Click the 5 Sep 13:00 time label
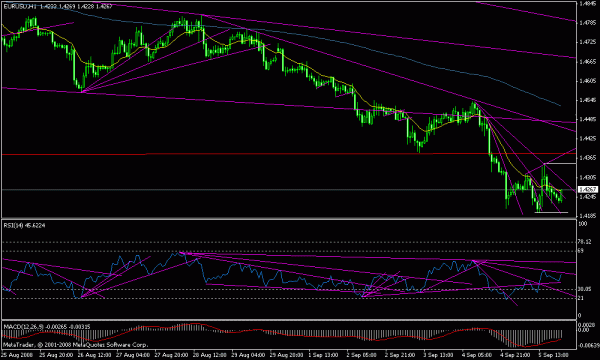Screen dimensions: 600x360 [553, 355]
